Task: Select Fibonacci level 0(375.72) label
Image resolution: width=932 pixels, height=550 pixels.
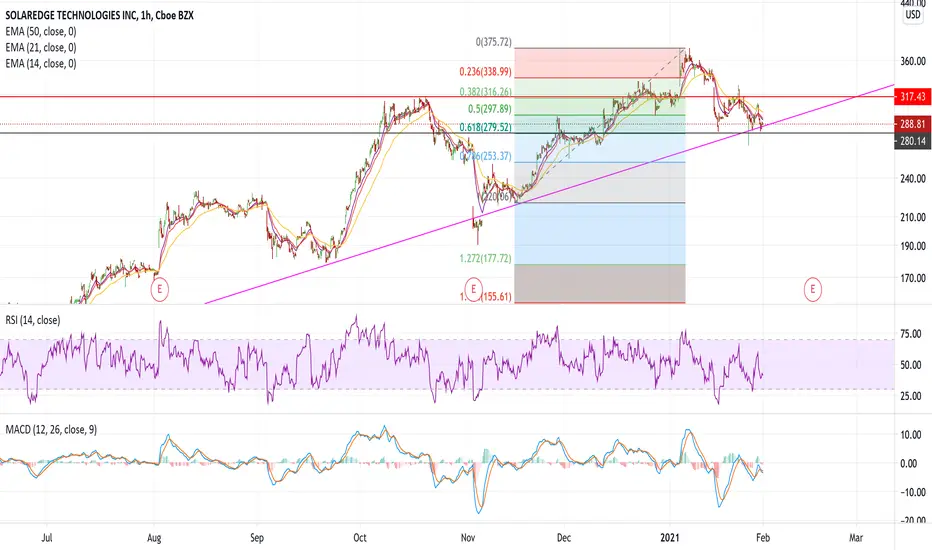Action: pyautogui.click(x=493, y=42)
